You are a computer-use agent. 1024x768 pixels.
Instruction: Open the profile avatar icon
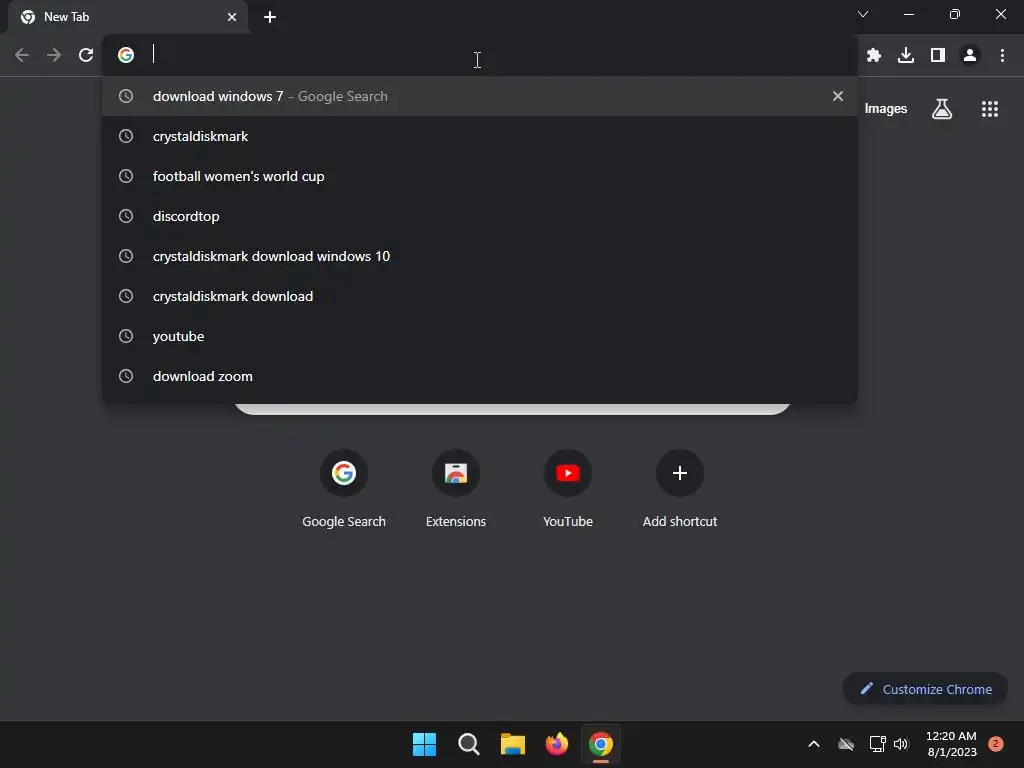pyautogui.click(x=970, y=55)
